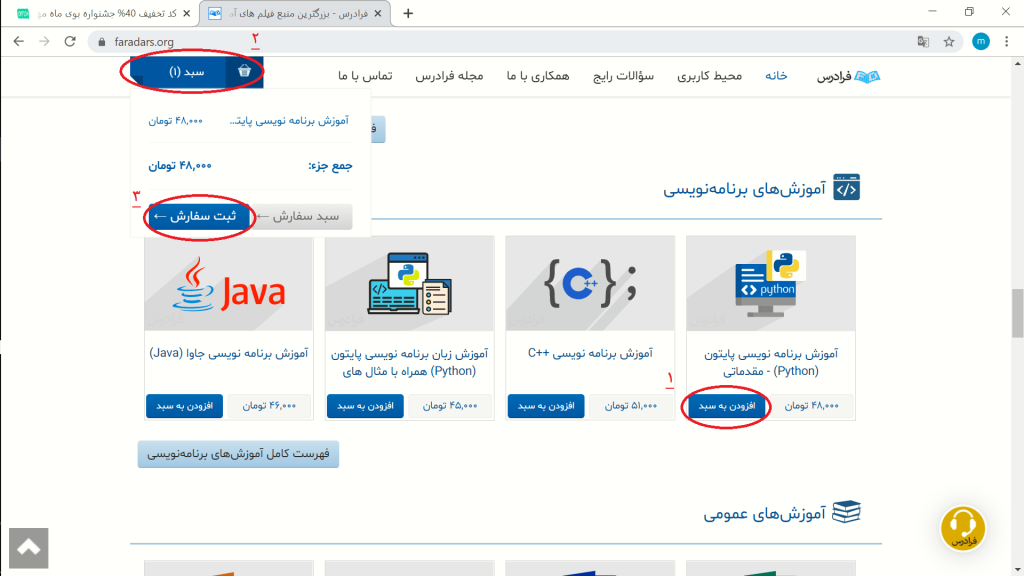Click the browser forward arrow

44,42
